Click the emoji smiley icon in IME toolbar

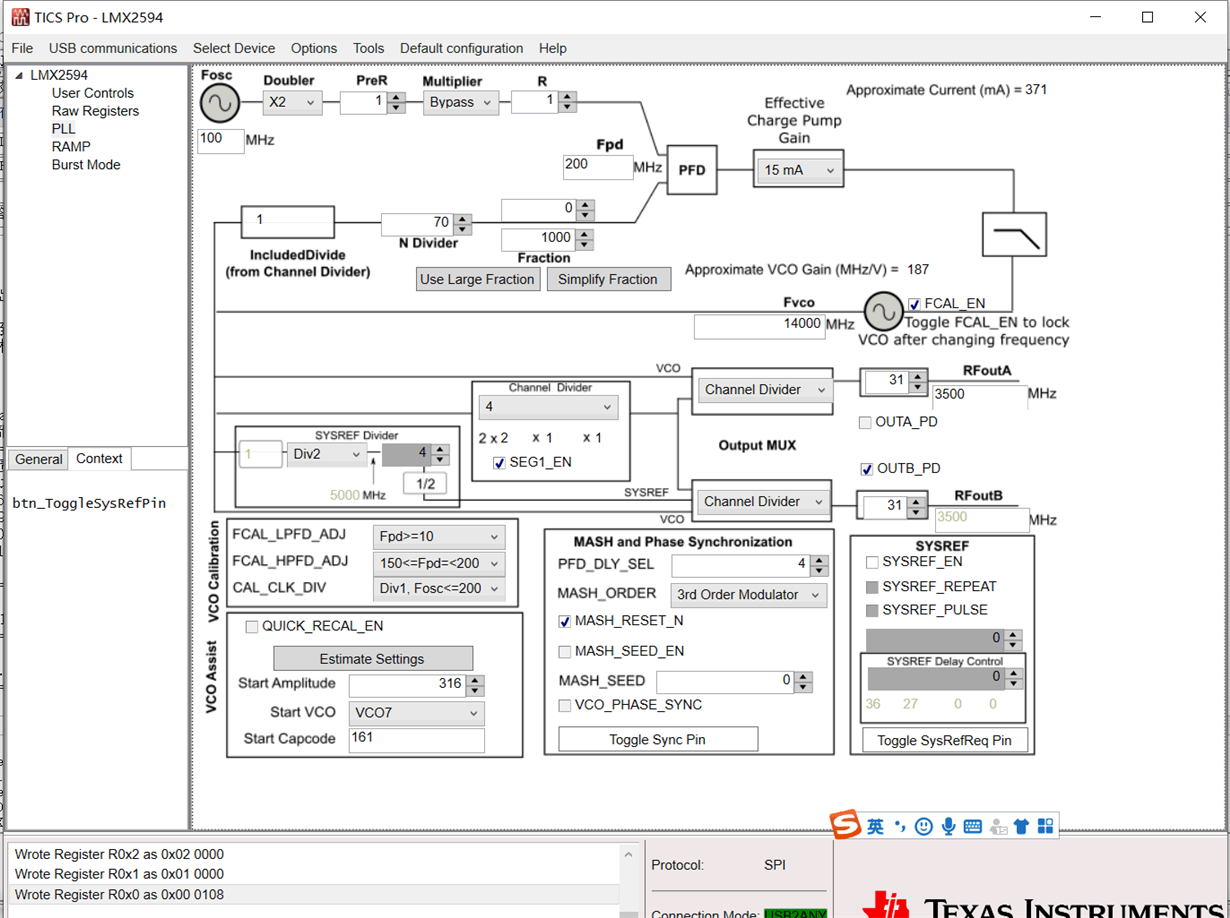coord(924,826)
